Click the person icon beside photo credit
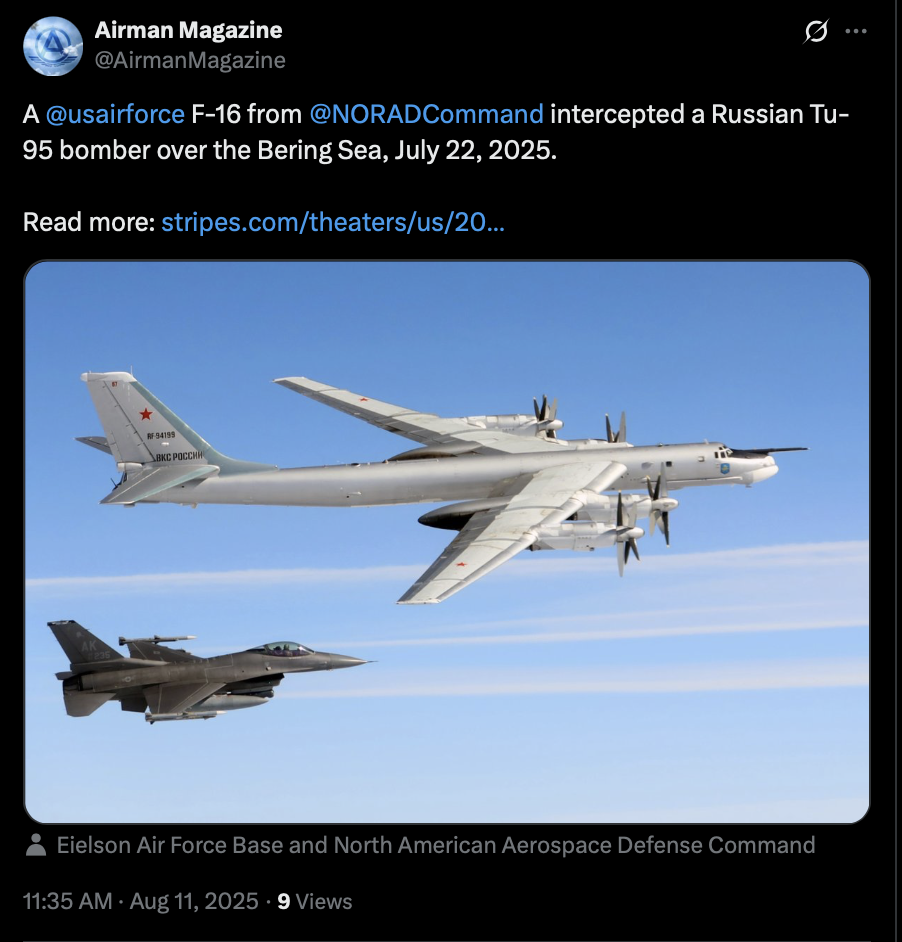 pyautogui.click(x=37, y=845)
